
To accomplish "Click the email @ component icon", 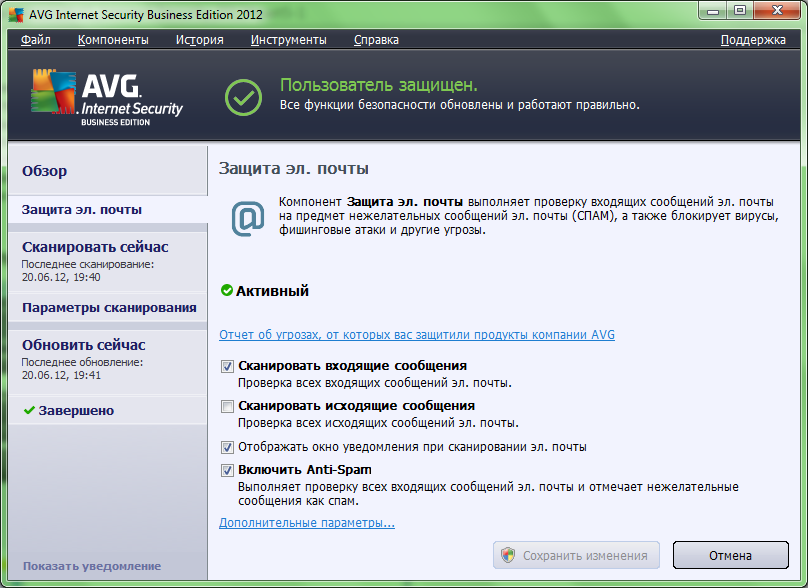I will tap(248, 219).
